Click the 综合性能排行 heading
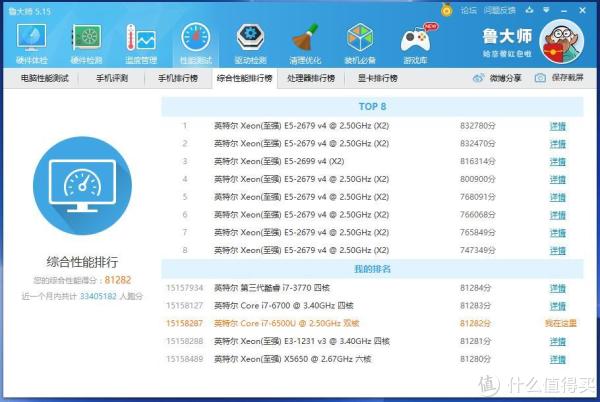This screenshot has width=600, height=402. (x=82, y=262)
